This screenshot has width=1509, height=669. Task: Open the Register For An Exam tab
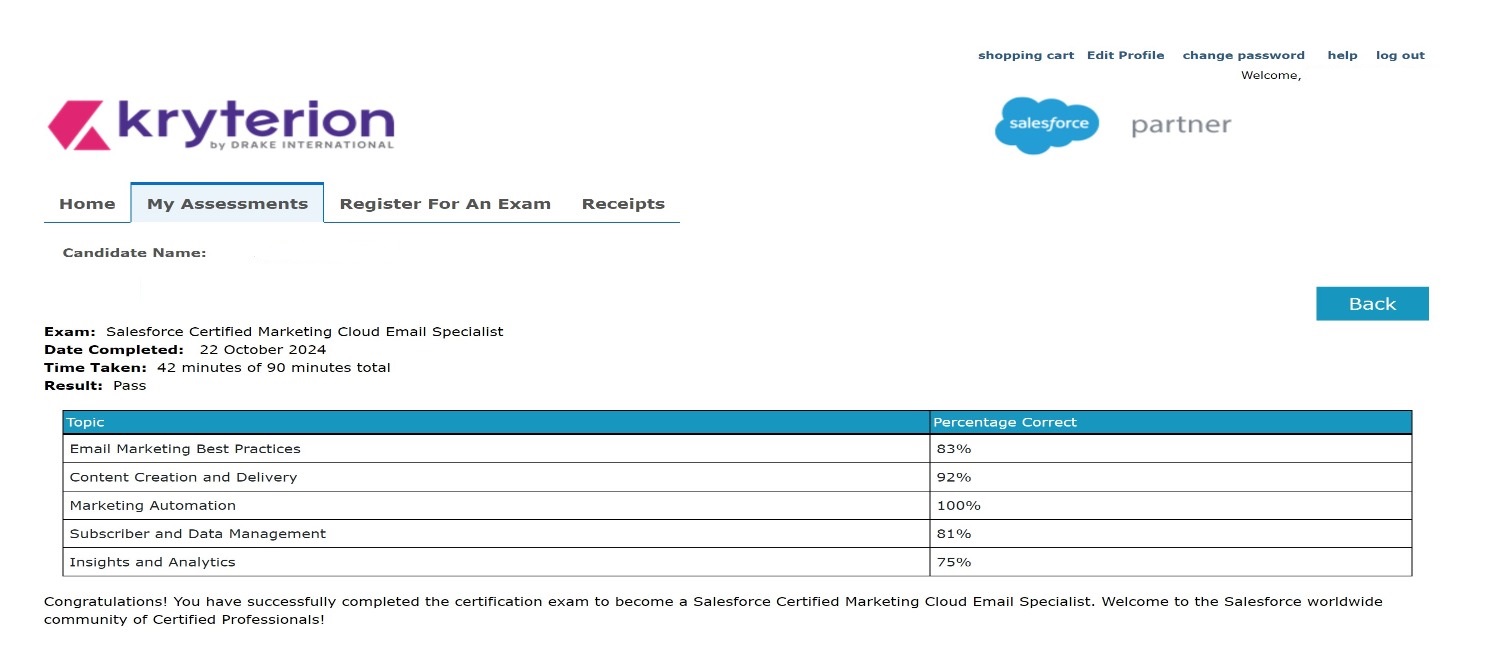445,204
